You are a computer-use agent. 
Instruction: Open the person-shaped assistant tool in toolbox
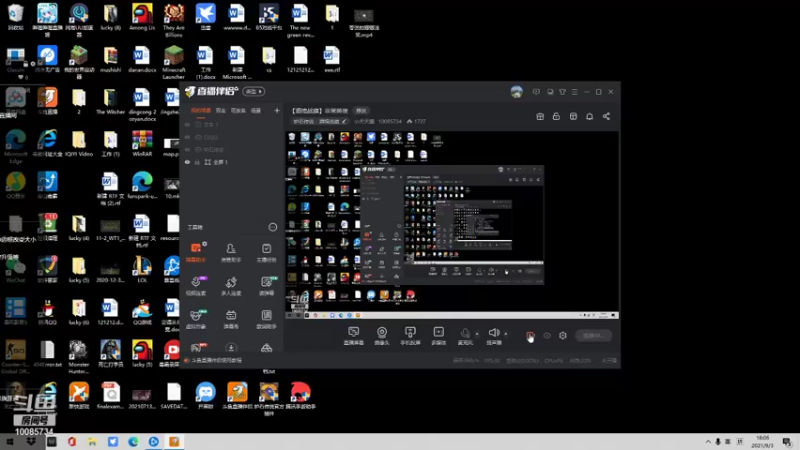pyautogui.click(x=231, y=252)
